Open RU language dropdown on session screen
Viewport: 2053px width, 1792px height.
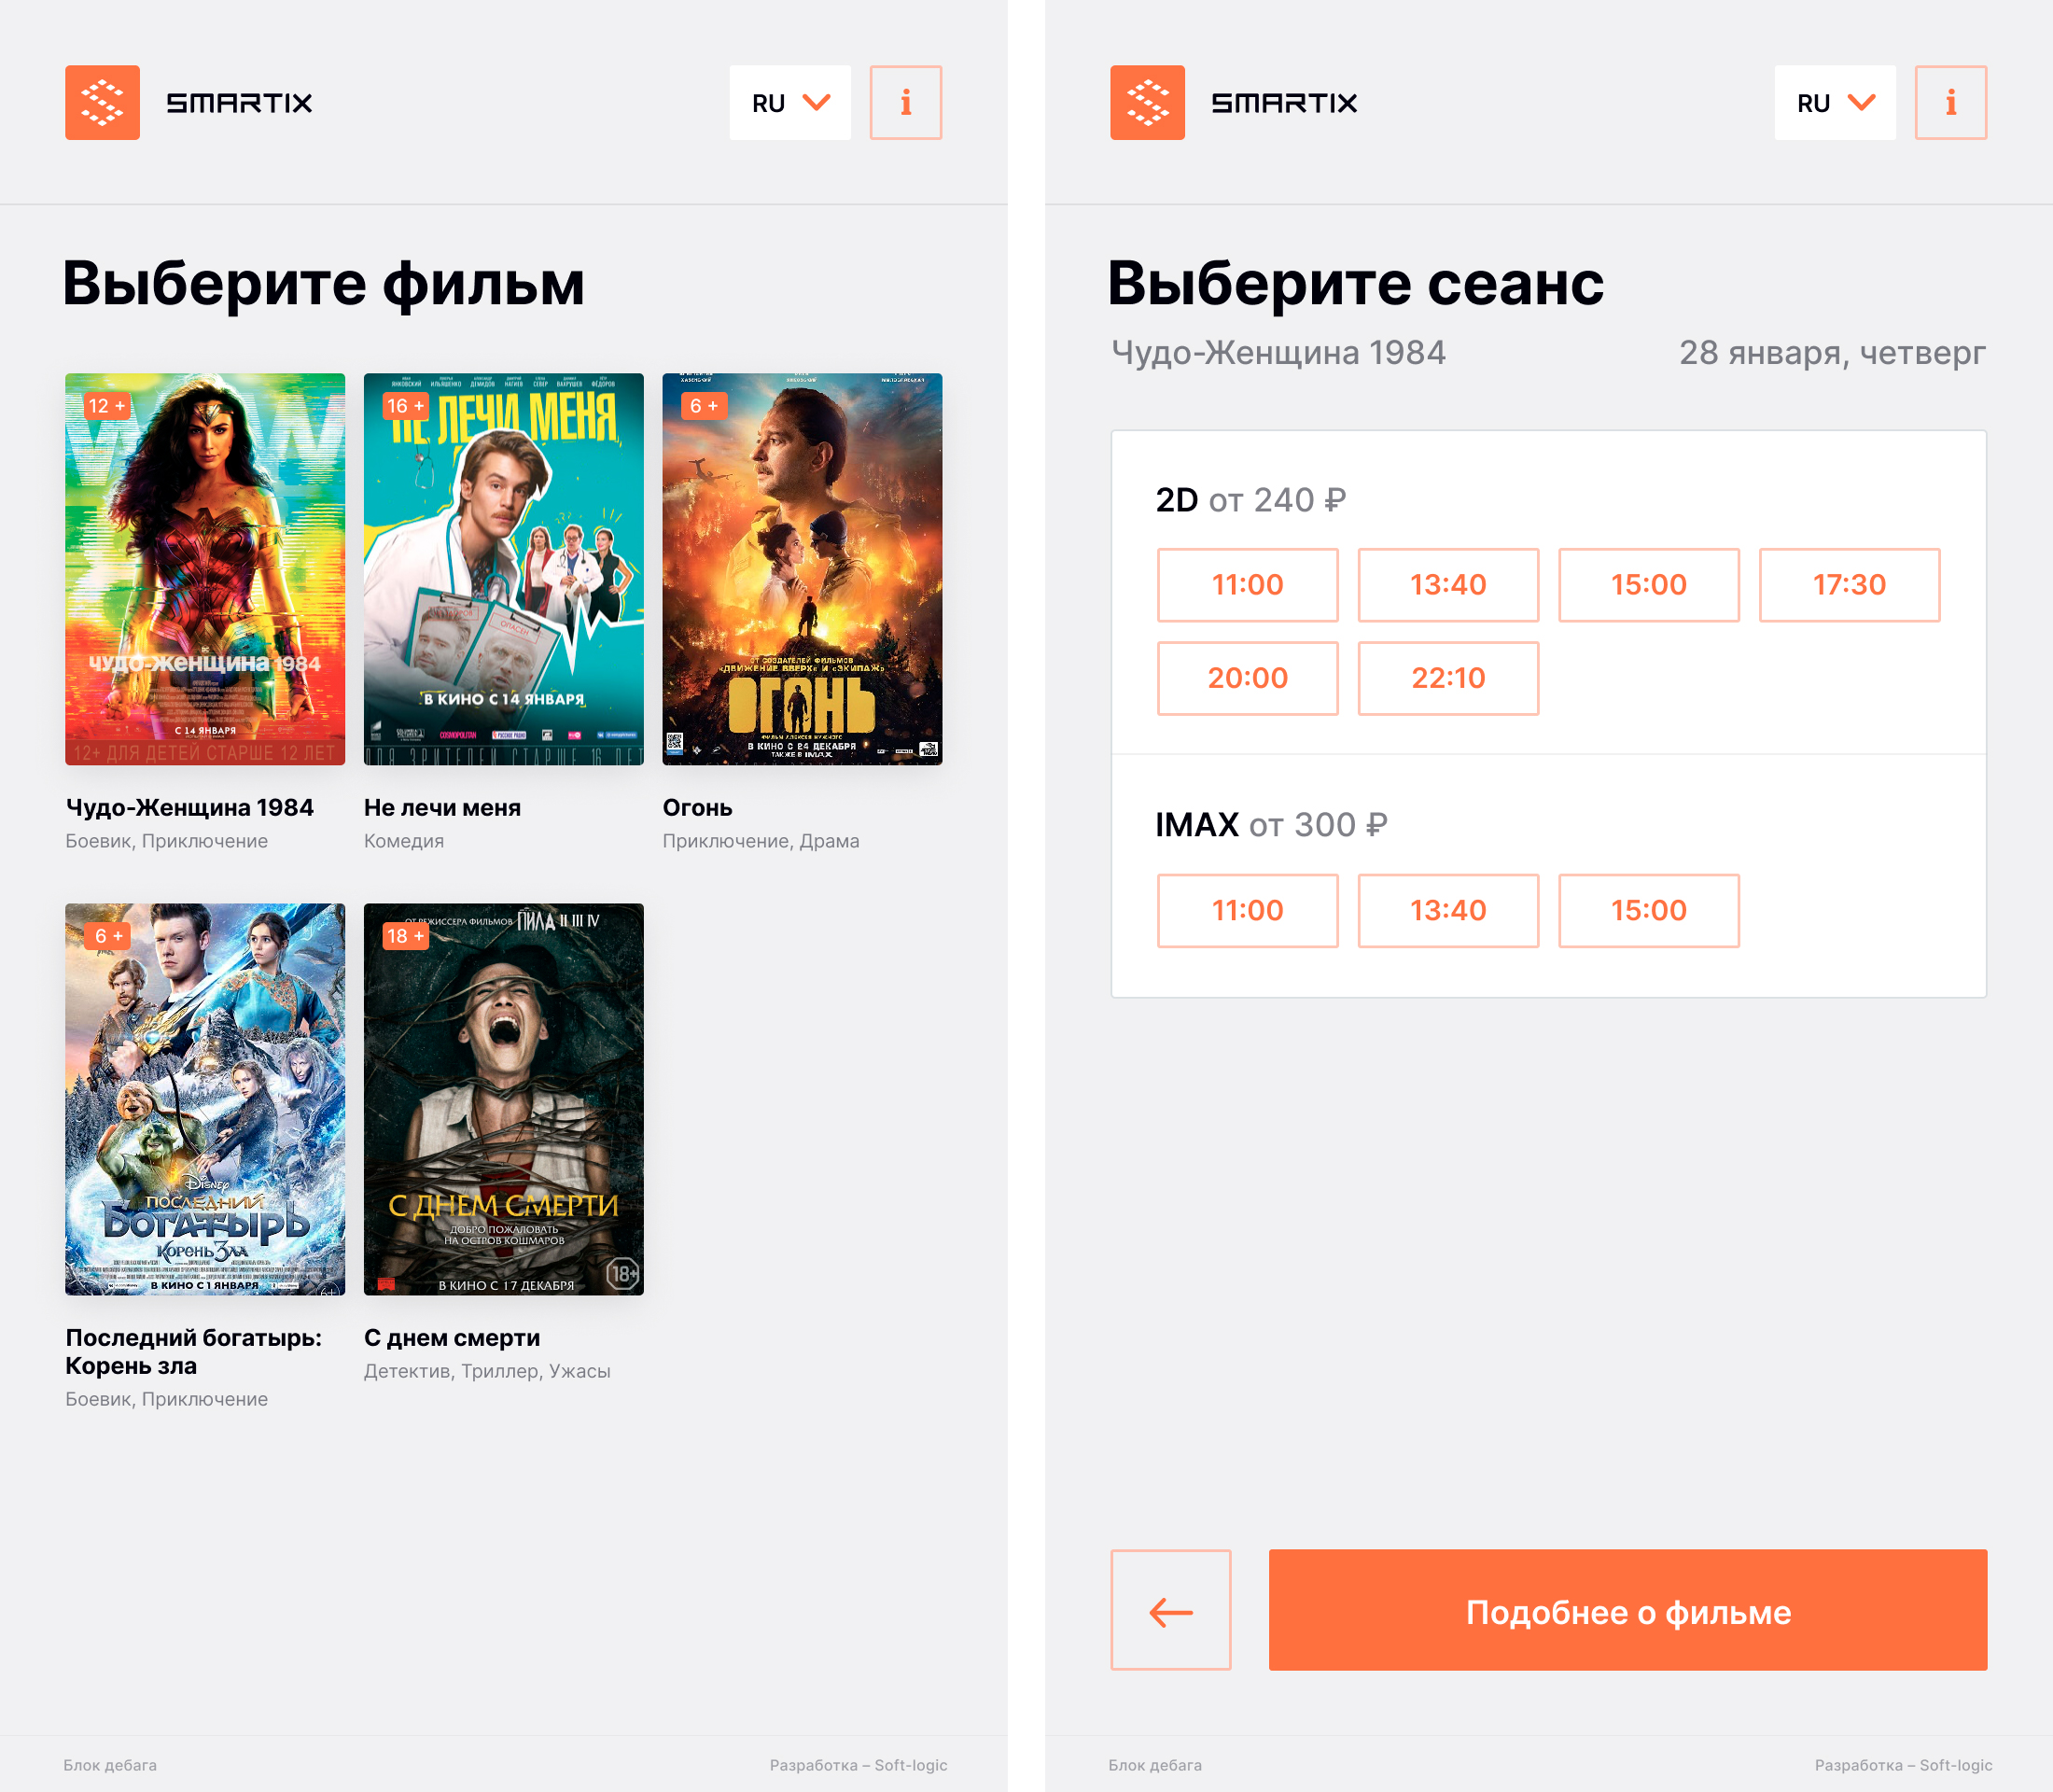[x=1835, y=103]
